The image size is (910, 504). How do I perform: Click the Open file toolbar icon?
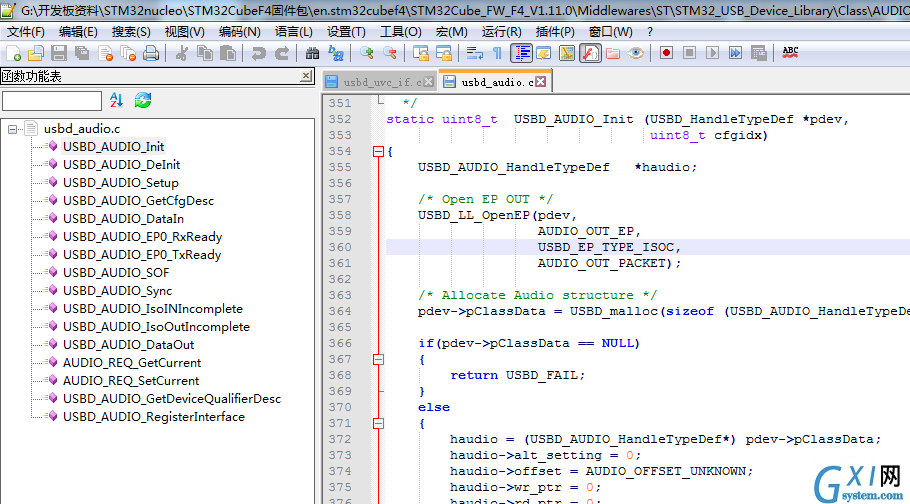pyautogui.click(x=36, y=53)
